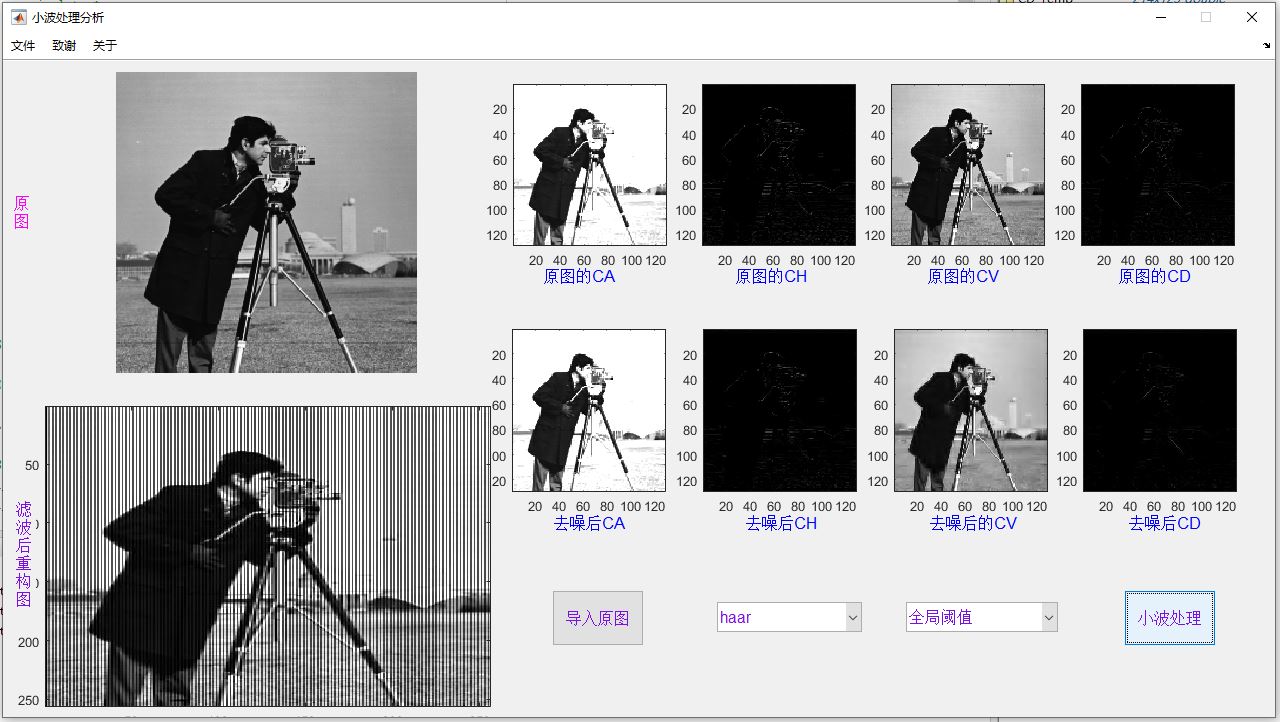Minimize the 小波处理分析 window
The width and height of the screenshot is (1280, 722).
[1160, 17]
